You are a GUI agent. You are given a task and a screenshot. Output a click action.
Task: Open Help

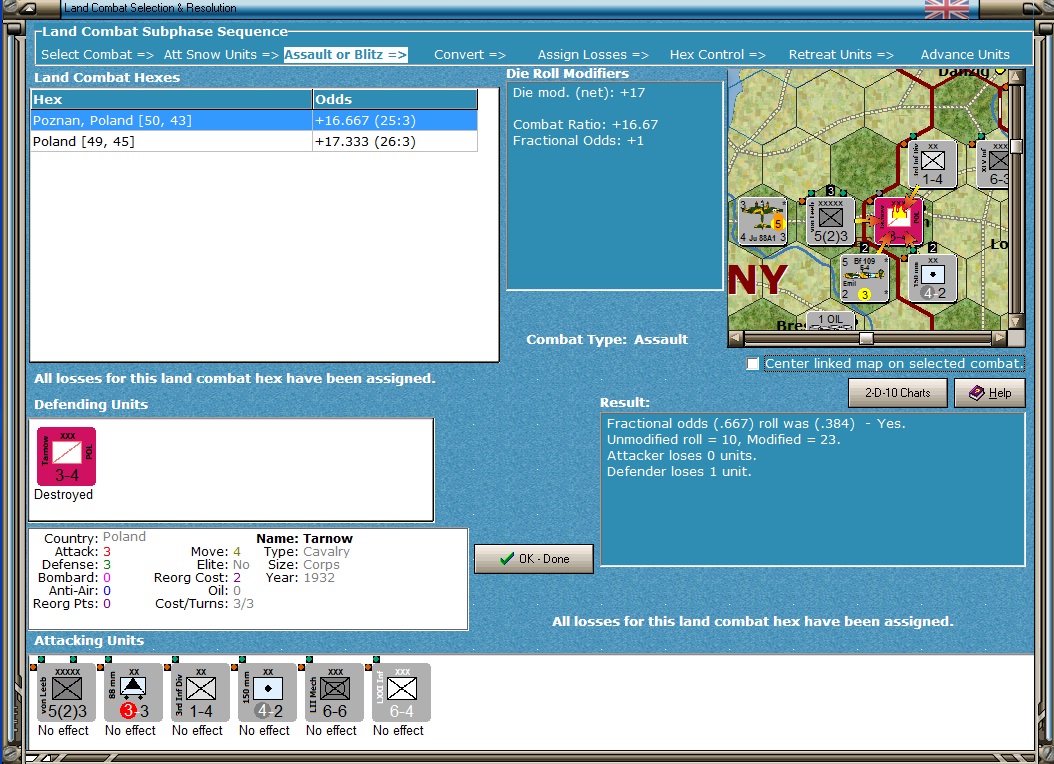[989, 393]
